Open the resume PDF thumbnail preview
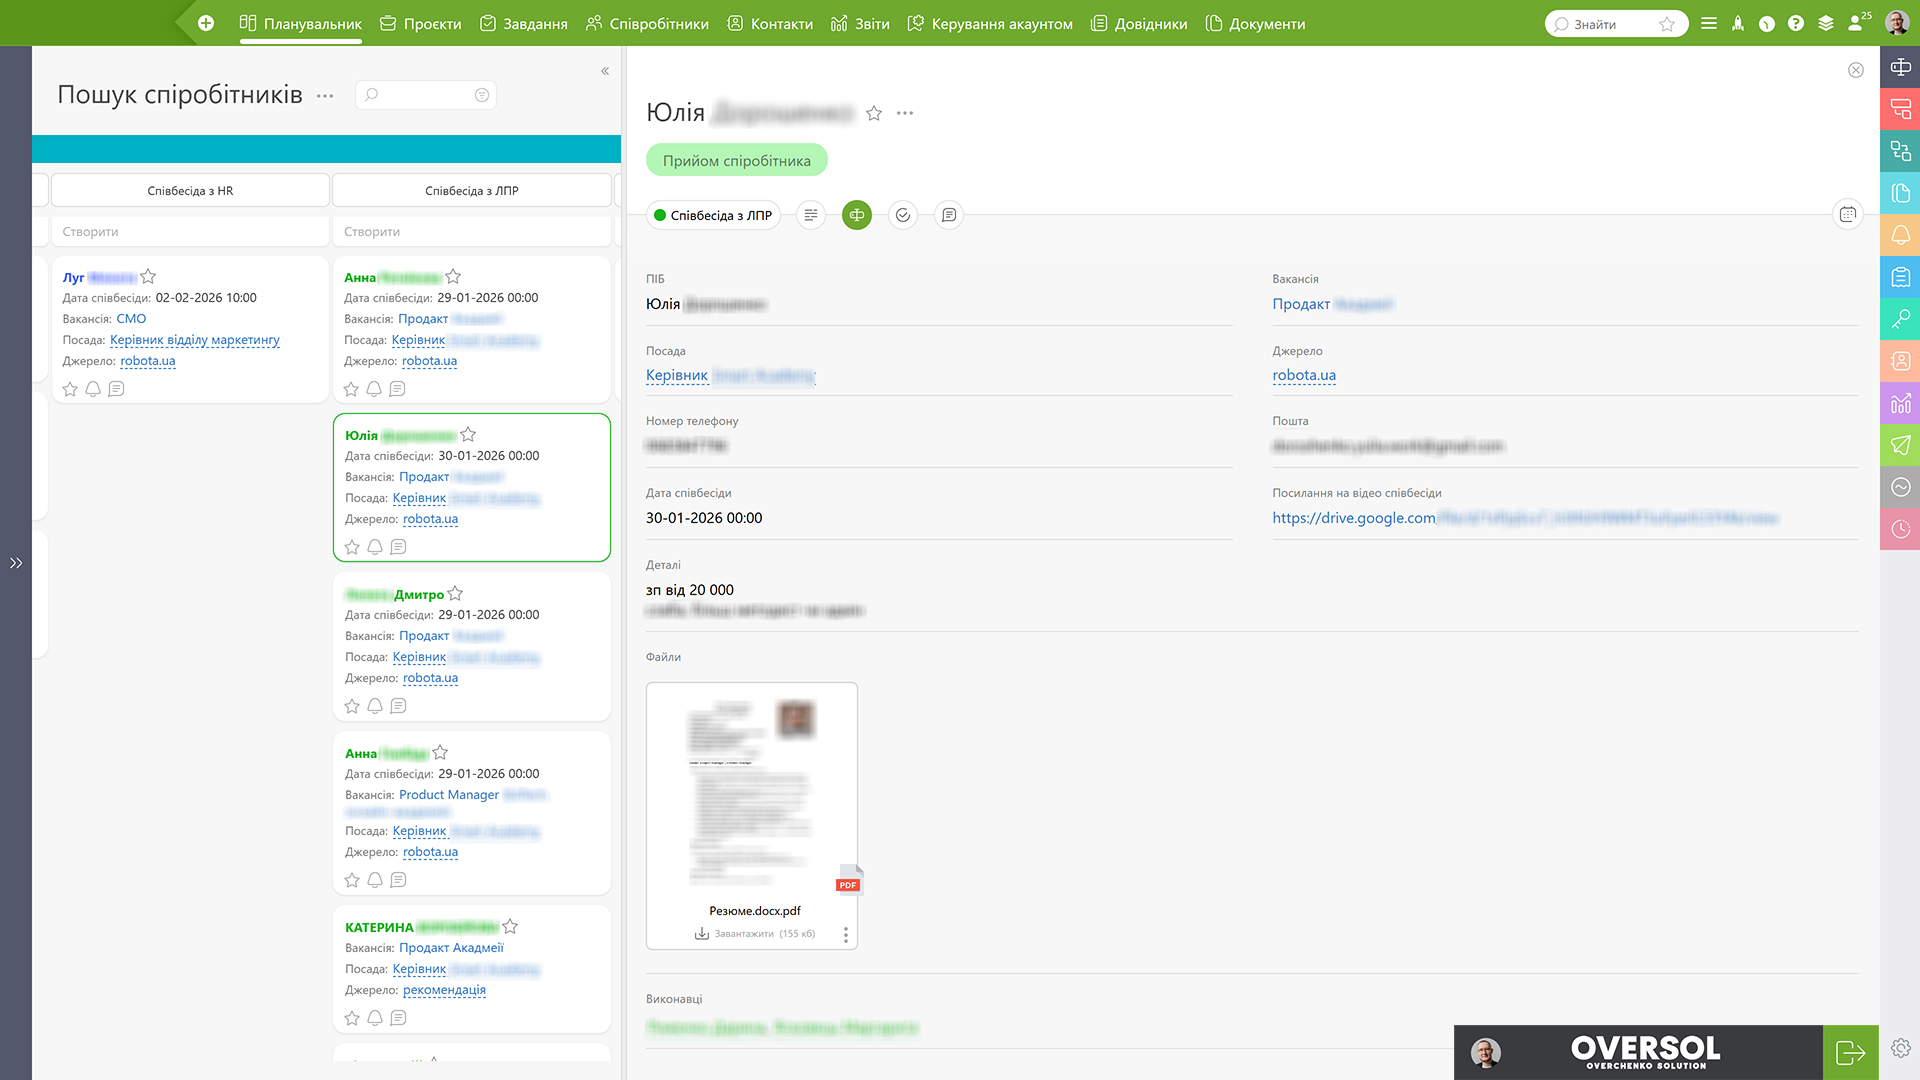This screenshot has width=1920, height=1080. tap(752, 792)
